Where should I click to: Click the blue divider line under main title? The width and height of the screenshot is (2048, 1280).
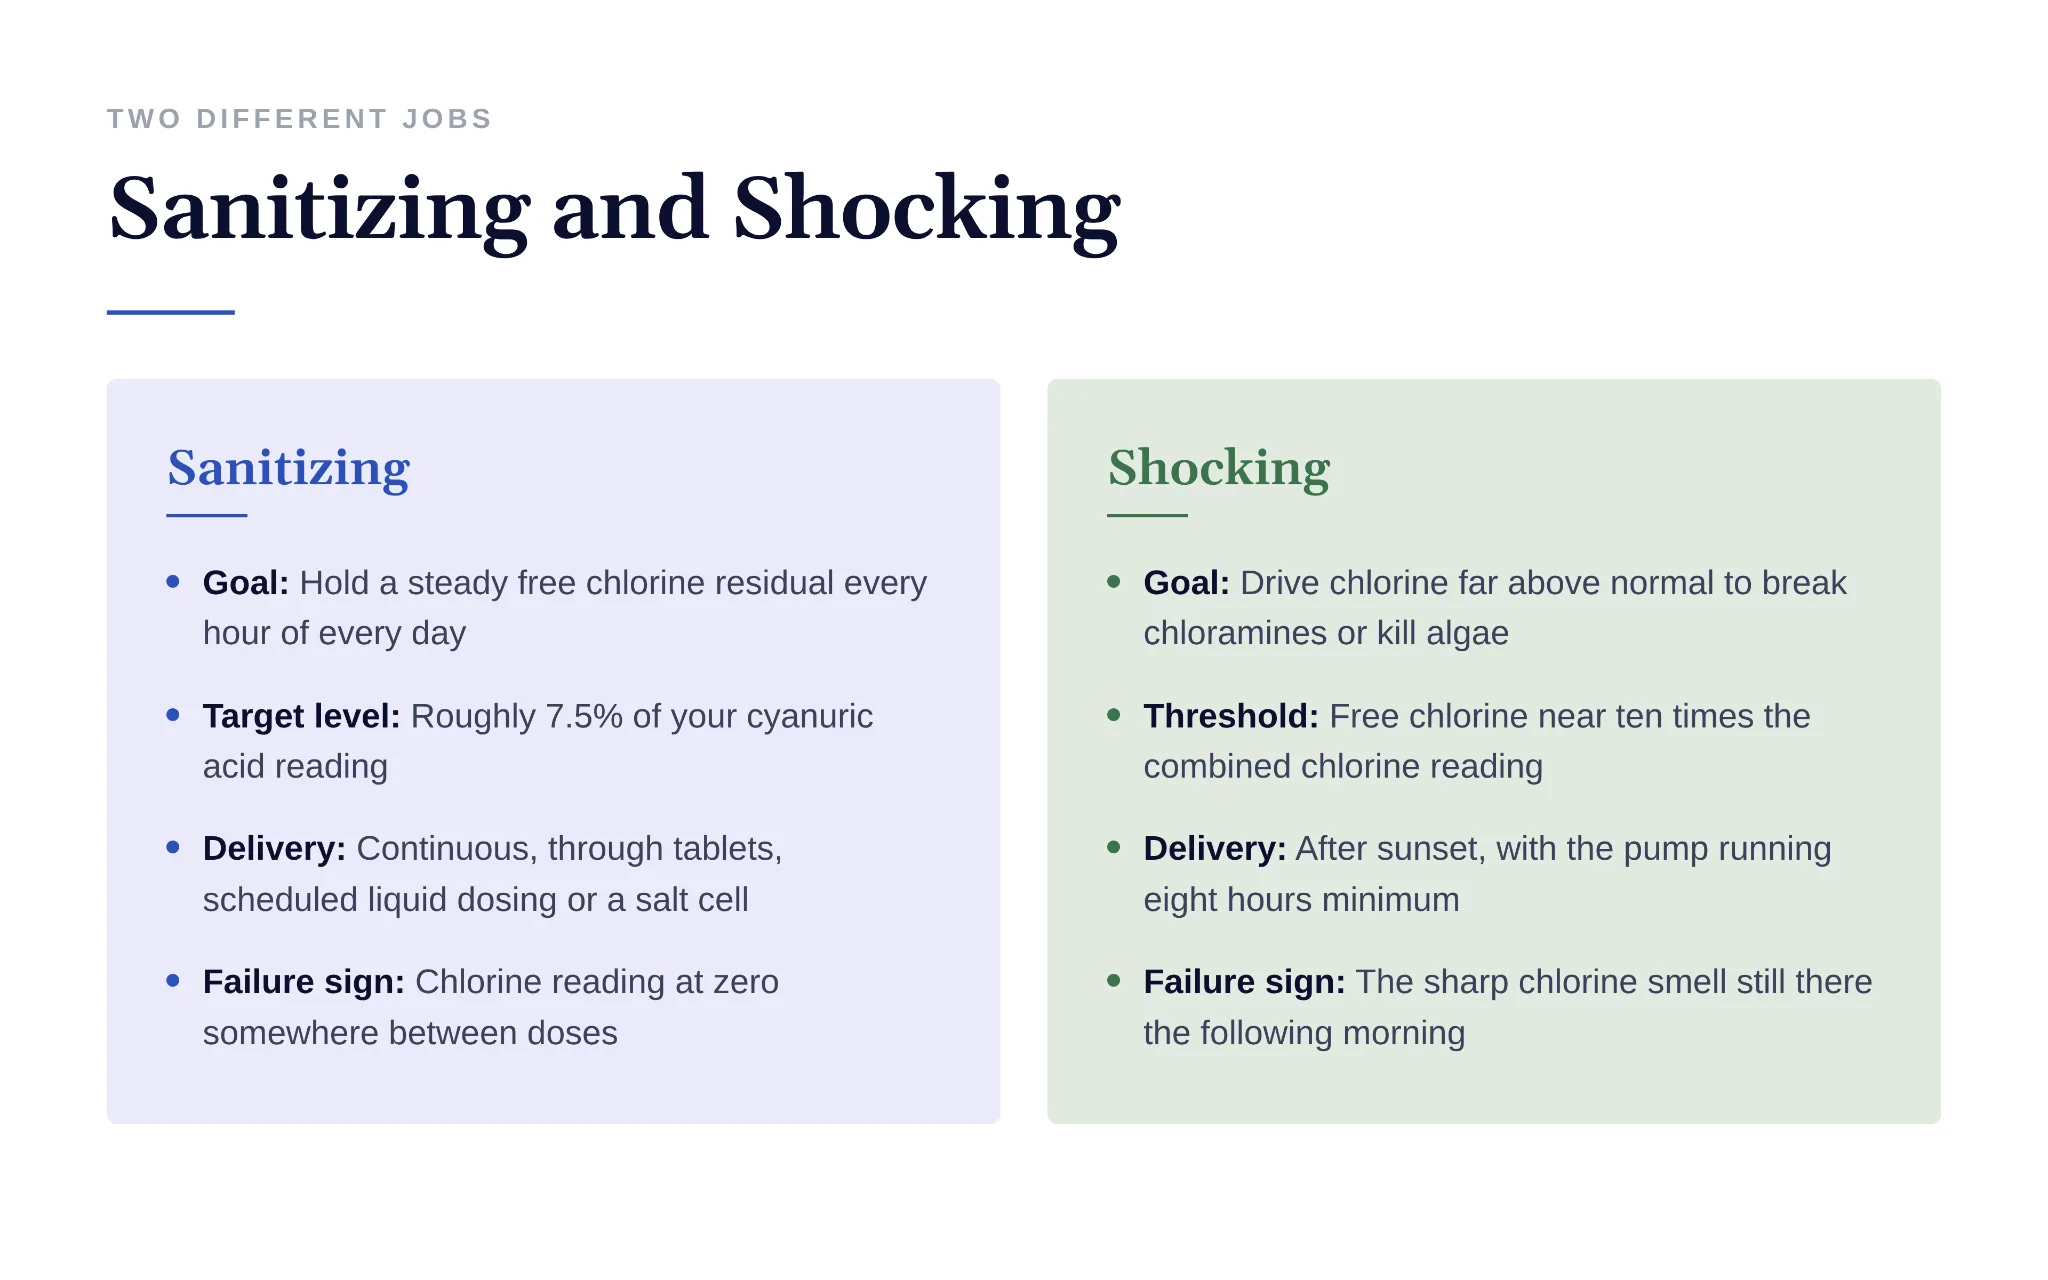[x=171, y=312]
